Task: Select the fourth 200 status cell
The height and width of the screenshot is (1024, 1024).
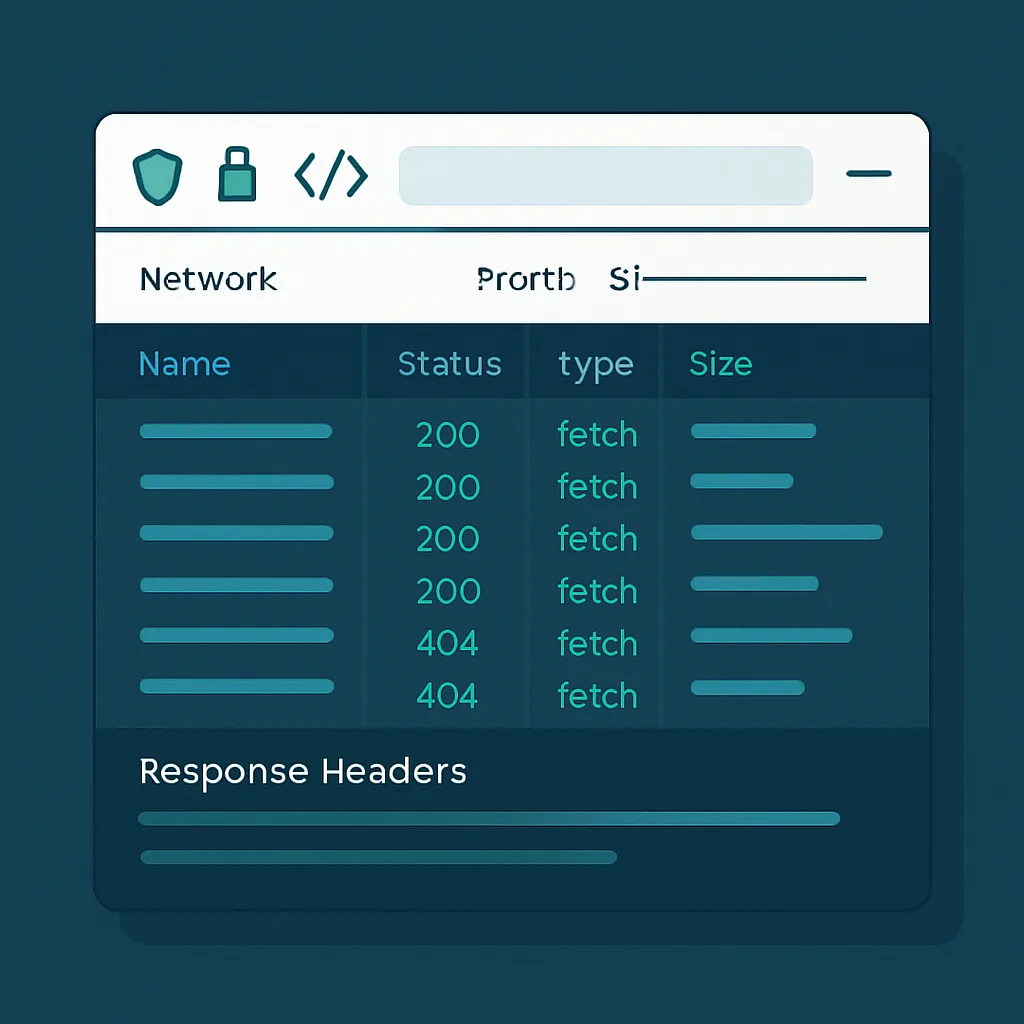Action: click(x=448, y=591)
